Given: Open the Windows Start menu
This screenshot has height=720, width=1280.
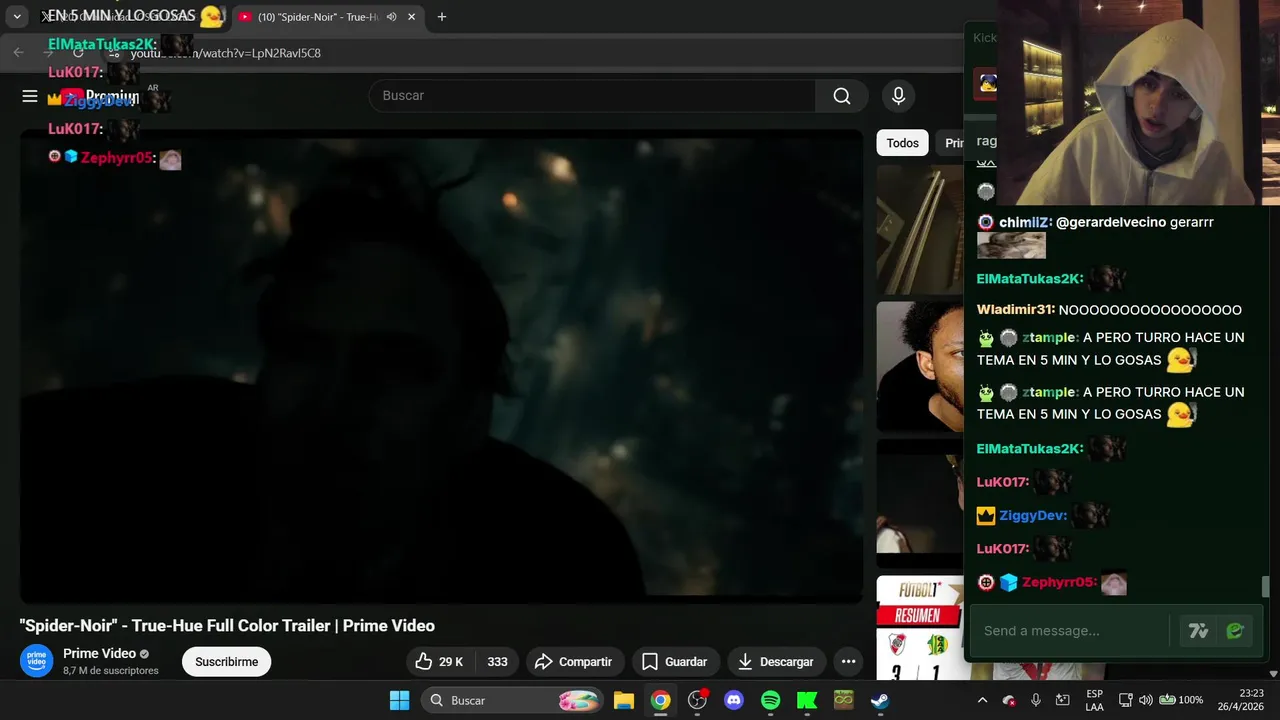Looking at the screenshot, I should coord(399,700).
